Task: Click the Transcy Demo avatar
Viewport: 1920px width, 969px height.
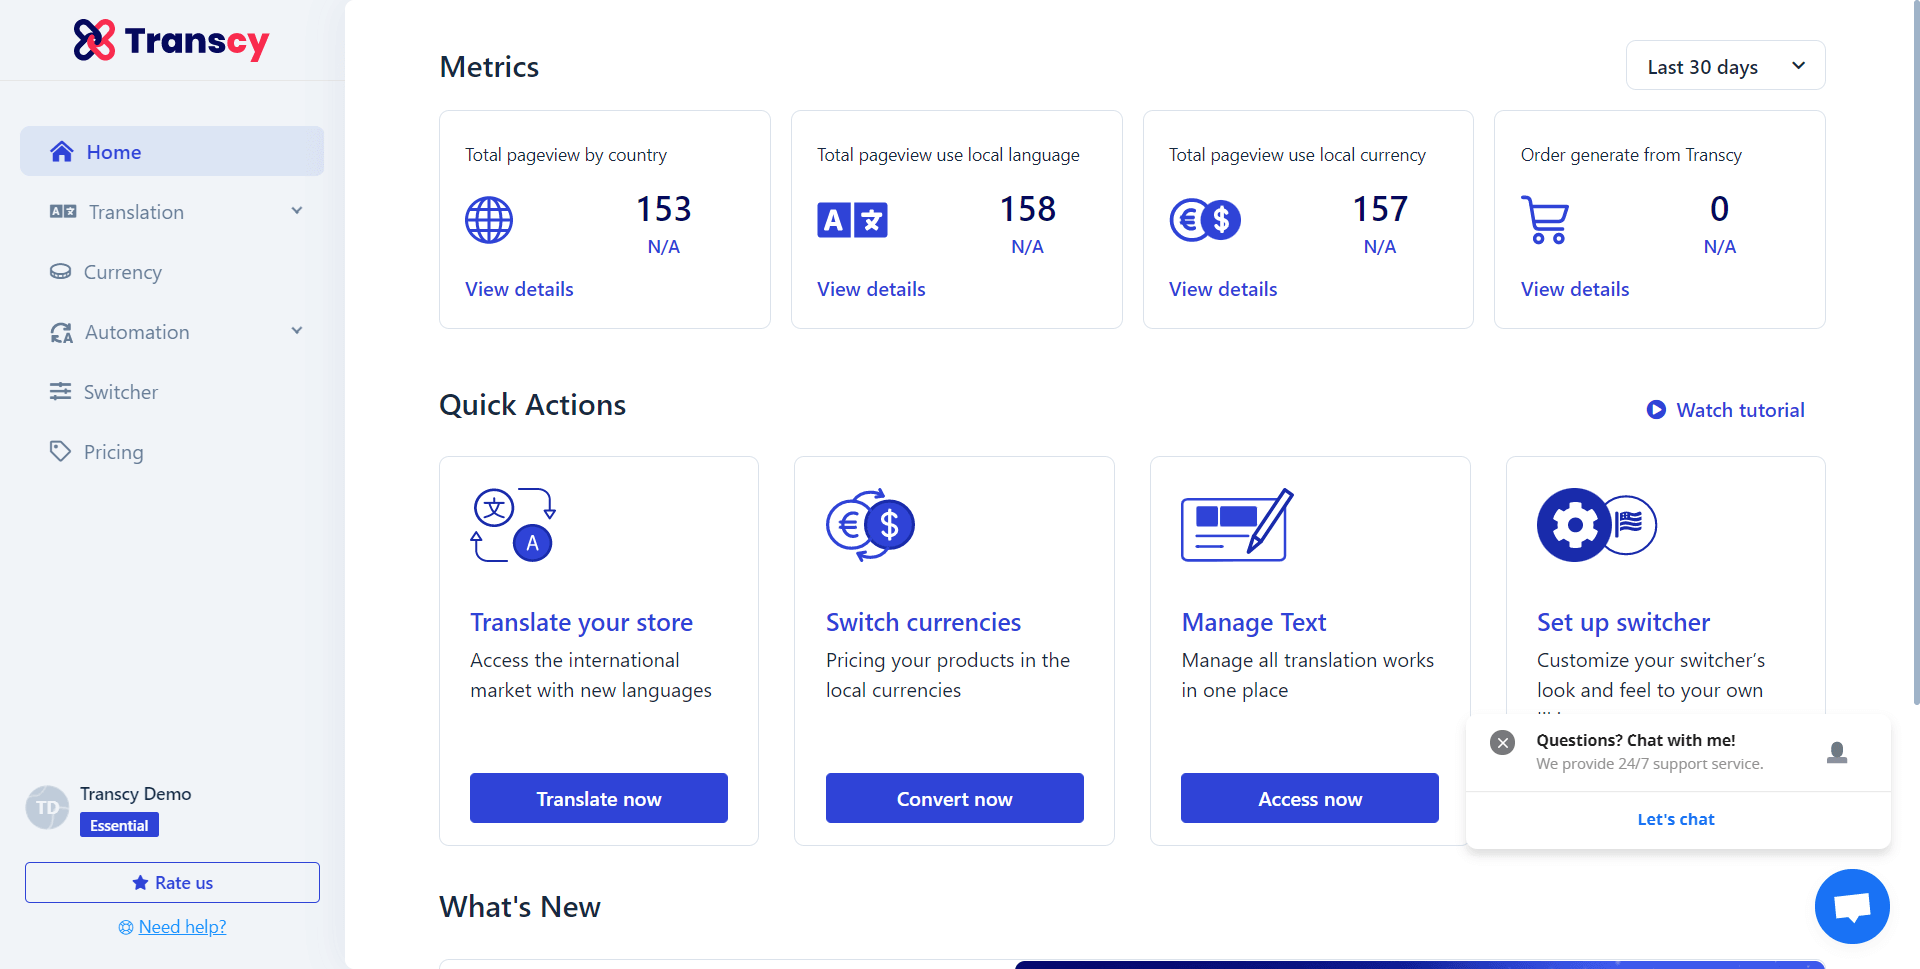Action: (47, 808)
